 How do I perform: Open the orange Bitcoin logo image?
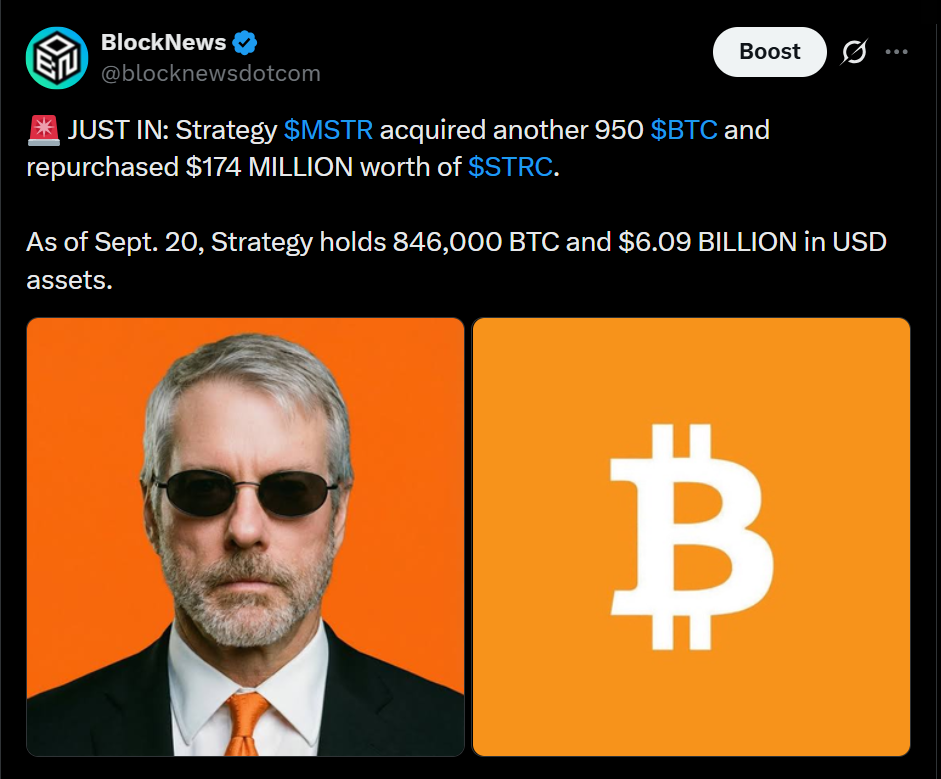pyautogui.click(x=691, y=537)
